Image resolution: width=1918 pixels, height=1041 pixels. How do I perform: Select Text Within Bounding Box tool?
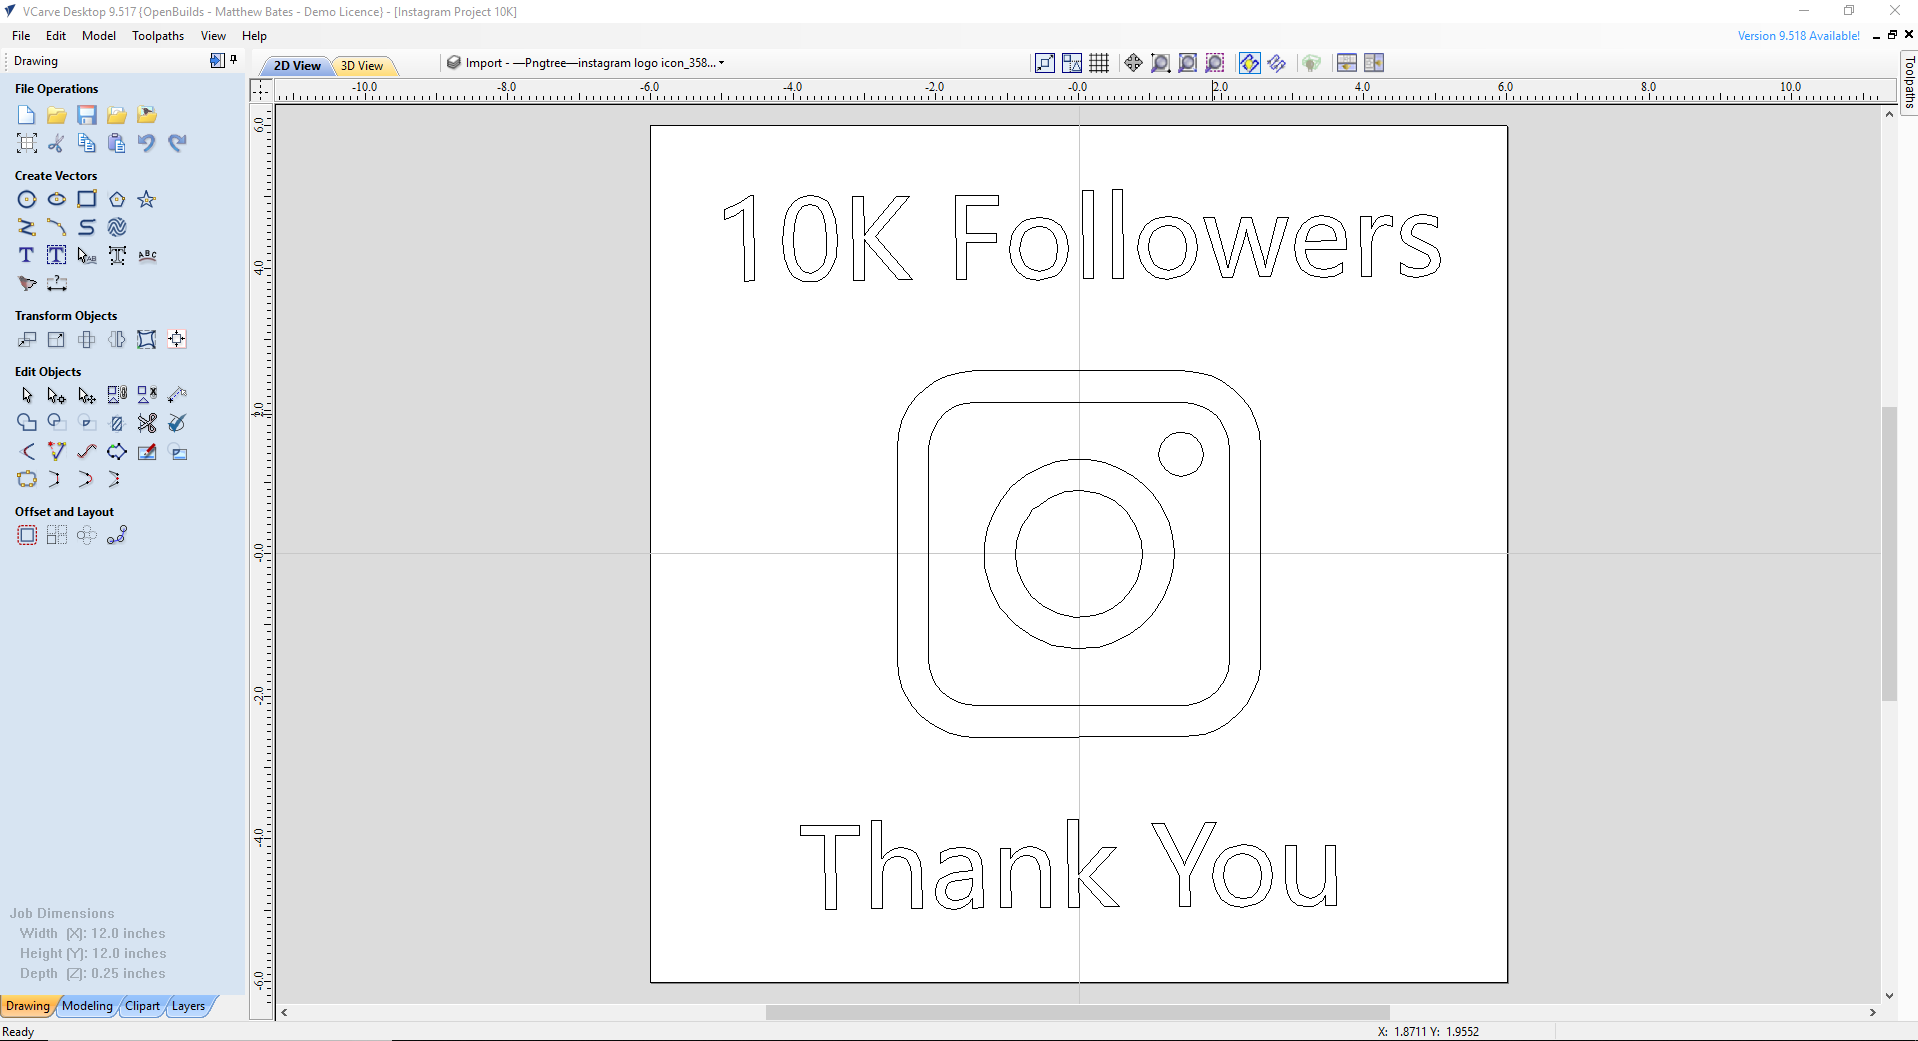(x=57, y=255)
